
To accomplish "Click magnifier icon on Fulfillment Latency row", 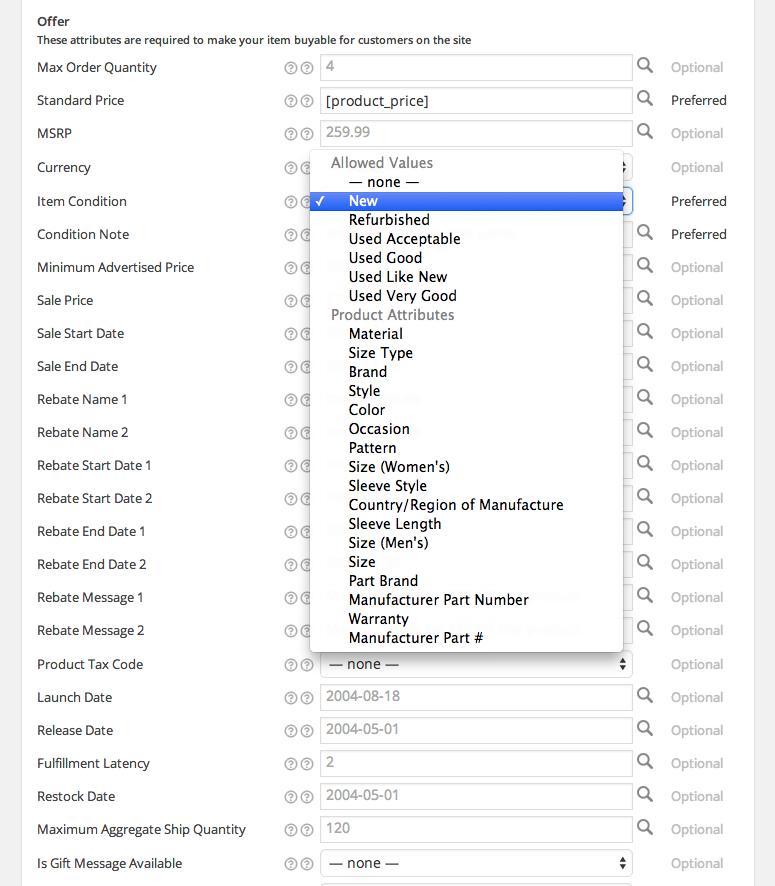I will coord(645,761).
